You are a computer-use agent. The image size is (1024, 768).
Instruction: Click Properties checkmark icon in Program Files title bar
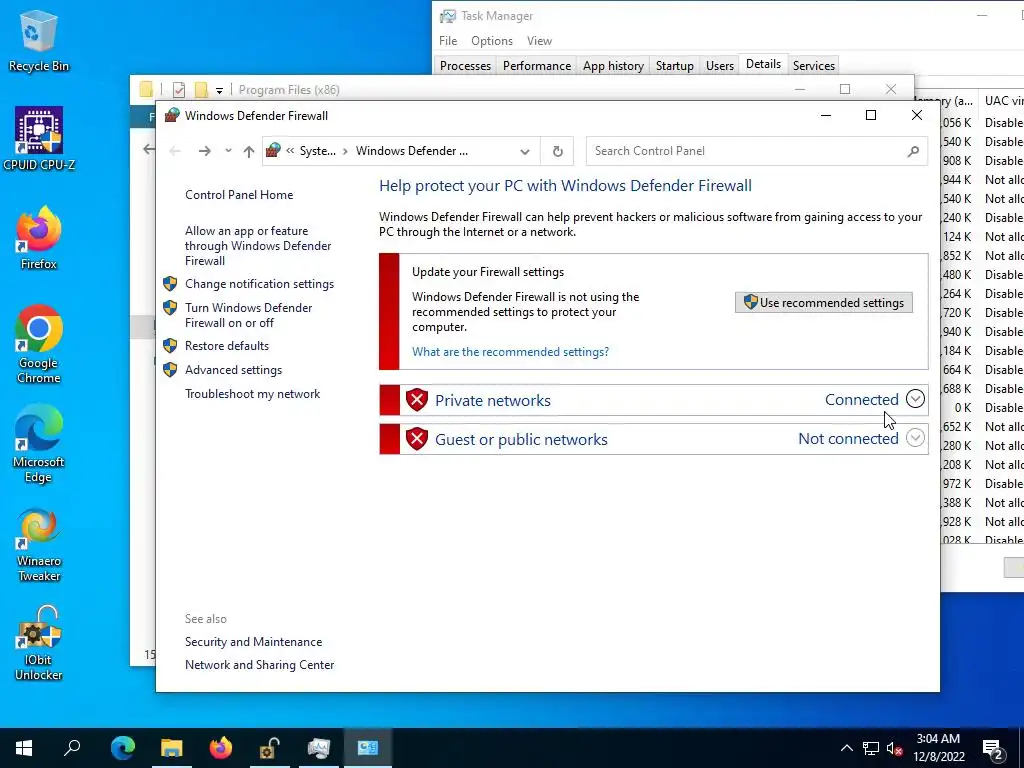178,89
